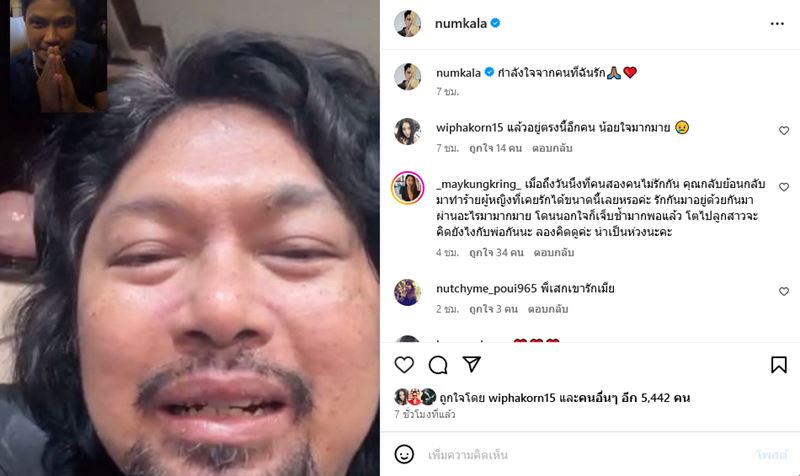Open numkala profile picture in header

407,23
